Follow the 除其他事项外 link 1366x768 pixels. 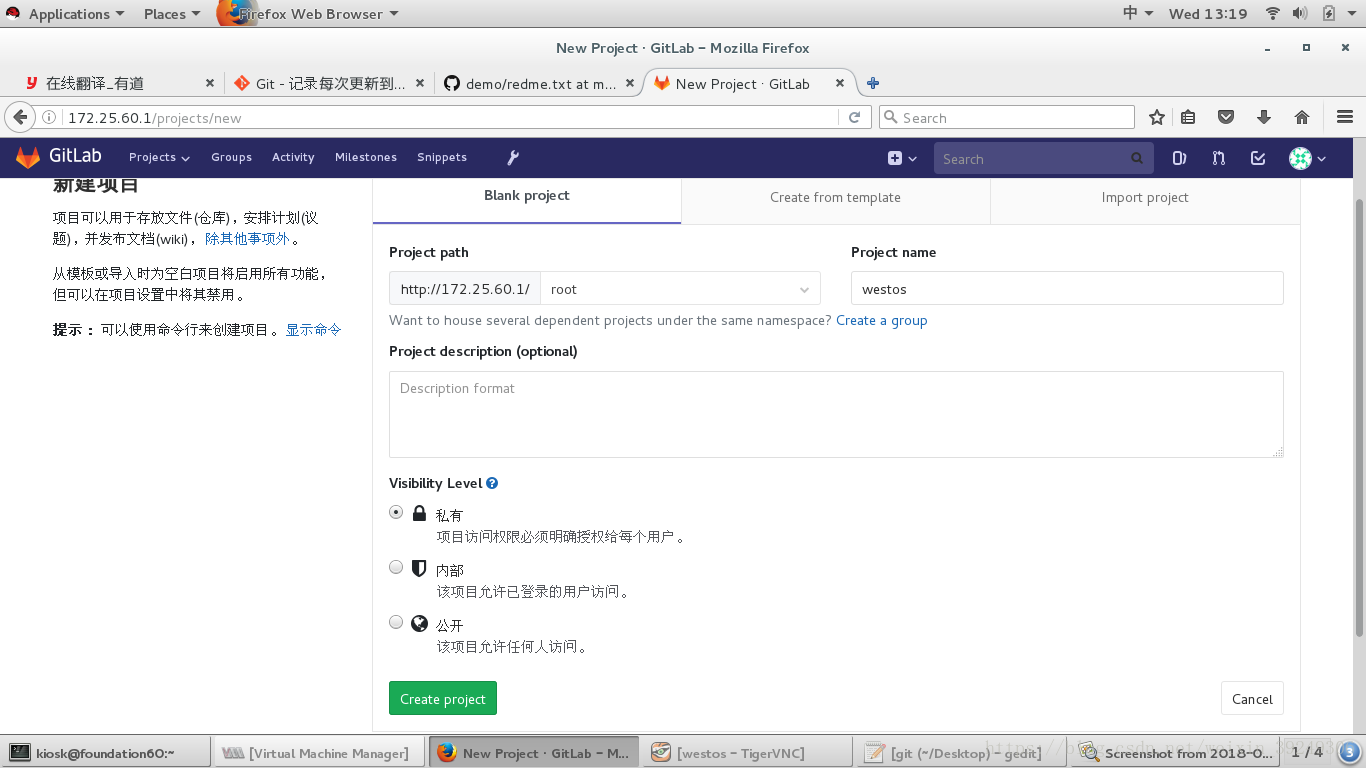[247, 239]
